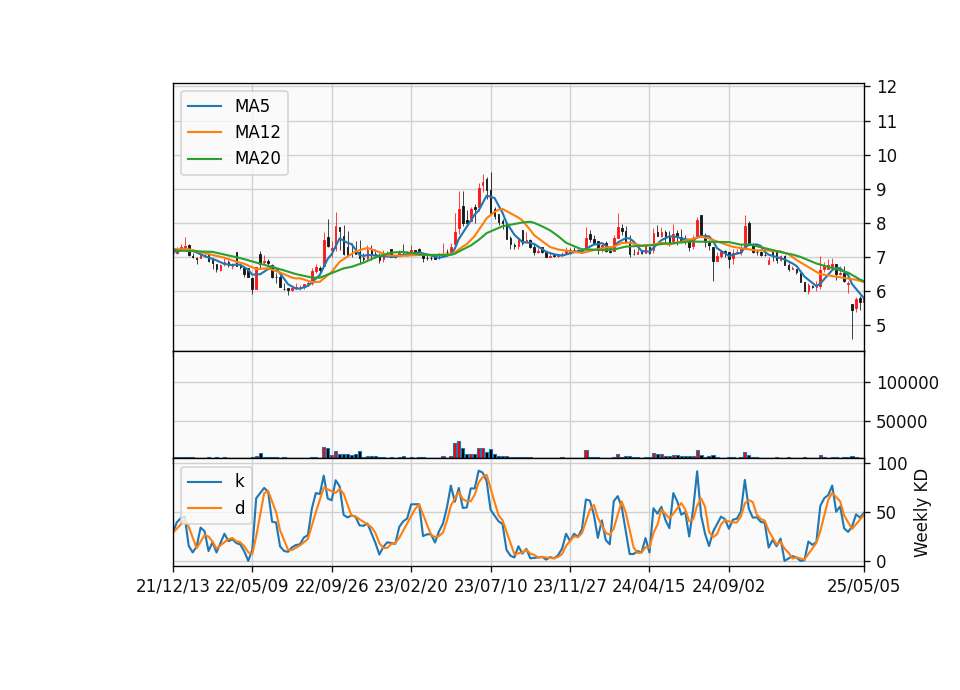Click the green MA20 legend line sample

click(204, 159)
